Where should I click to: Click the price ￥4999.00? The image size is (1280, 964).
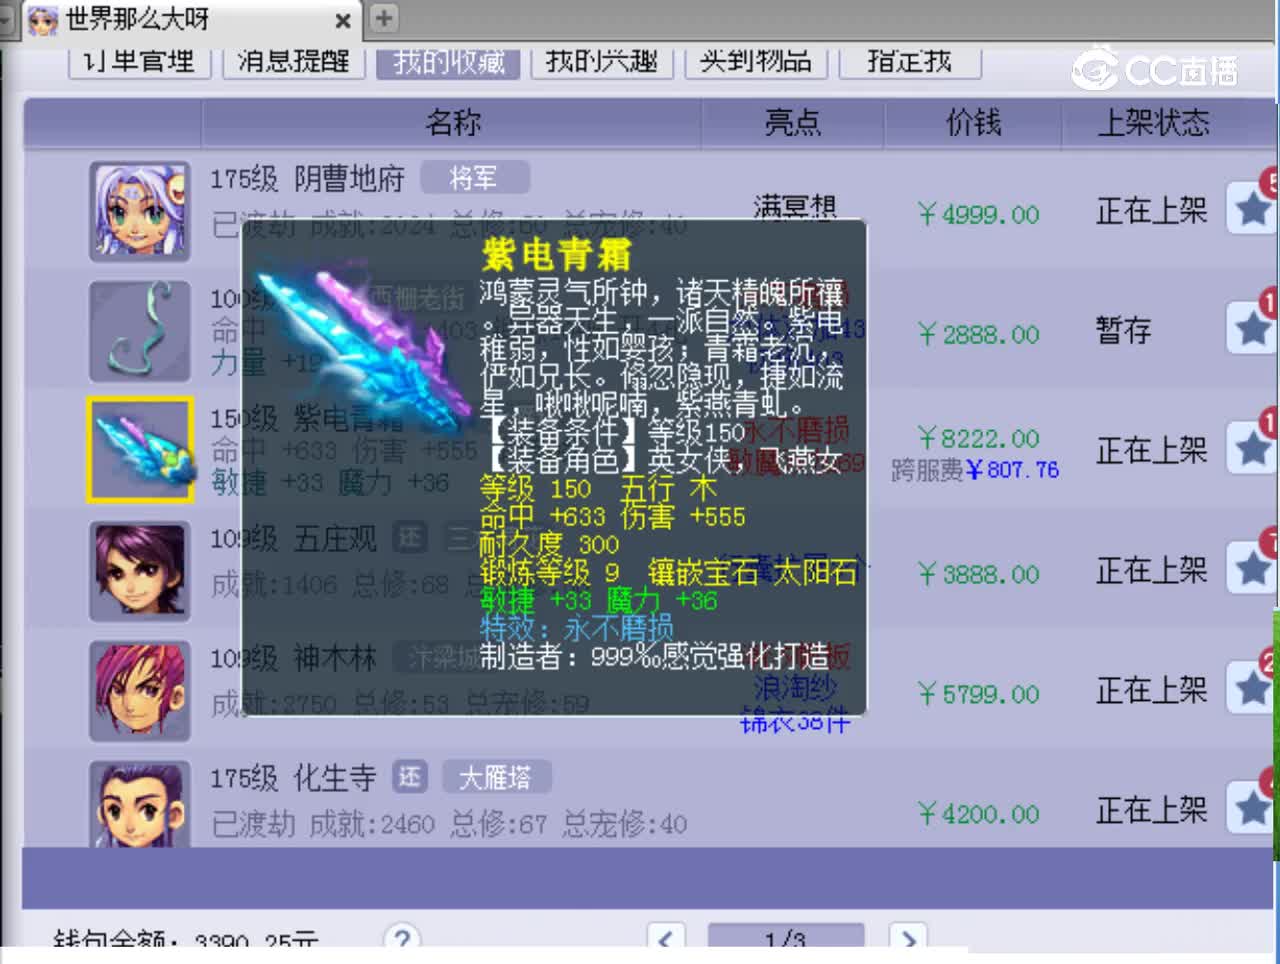(978, 214)
